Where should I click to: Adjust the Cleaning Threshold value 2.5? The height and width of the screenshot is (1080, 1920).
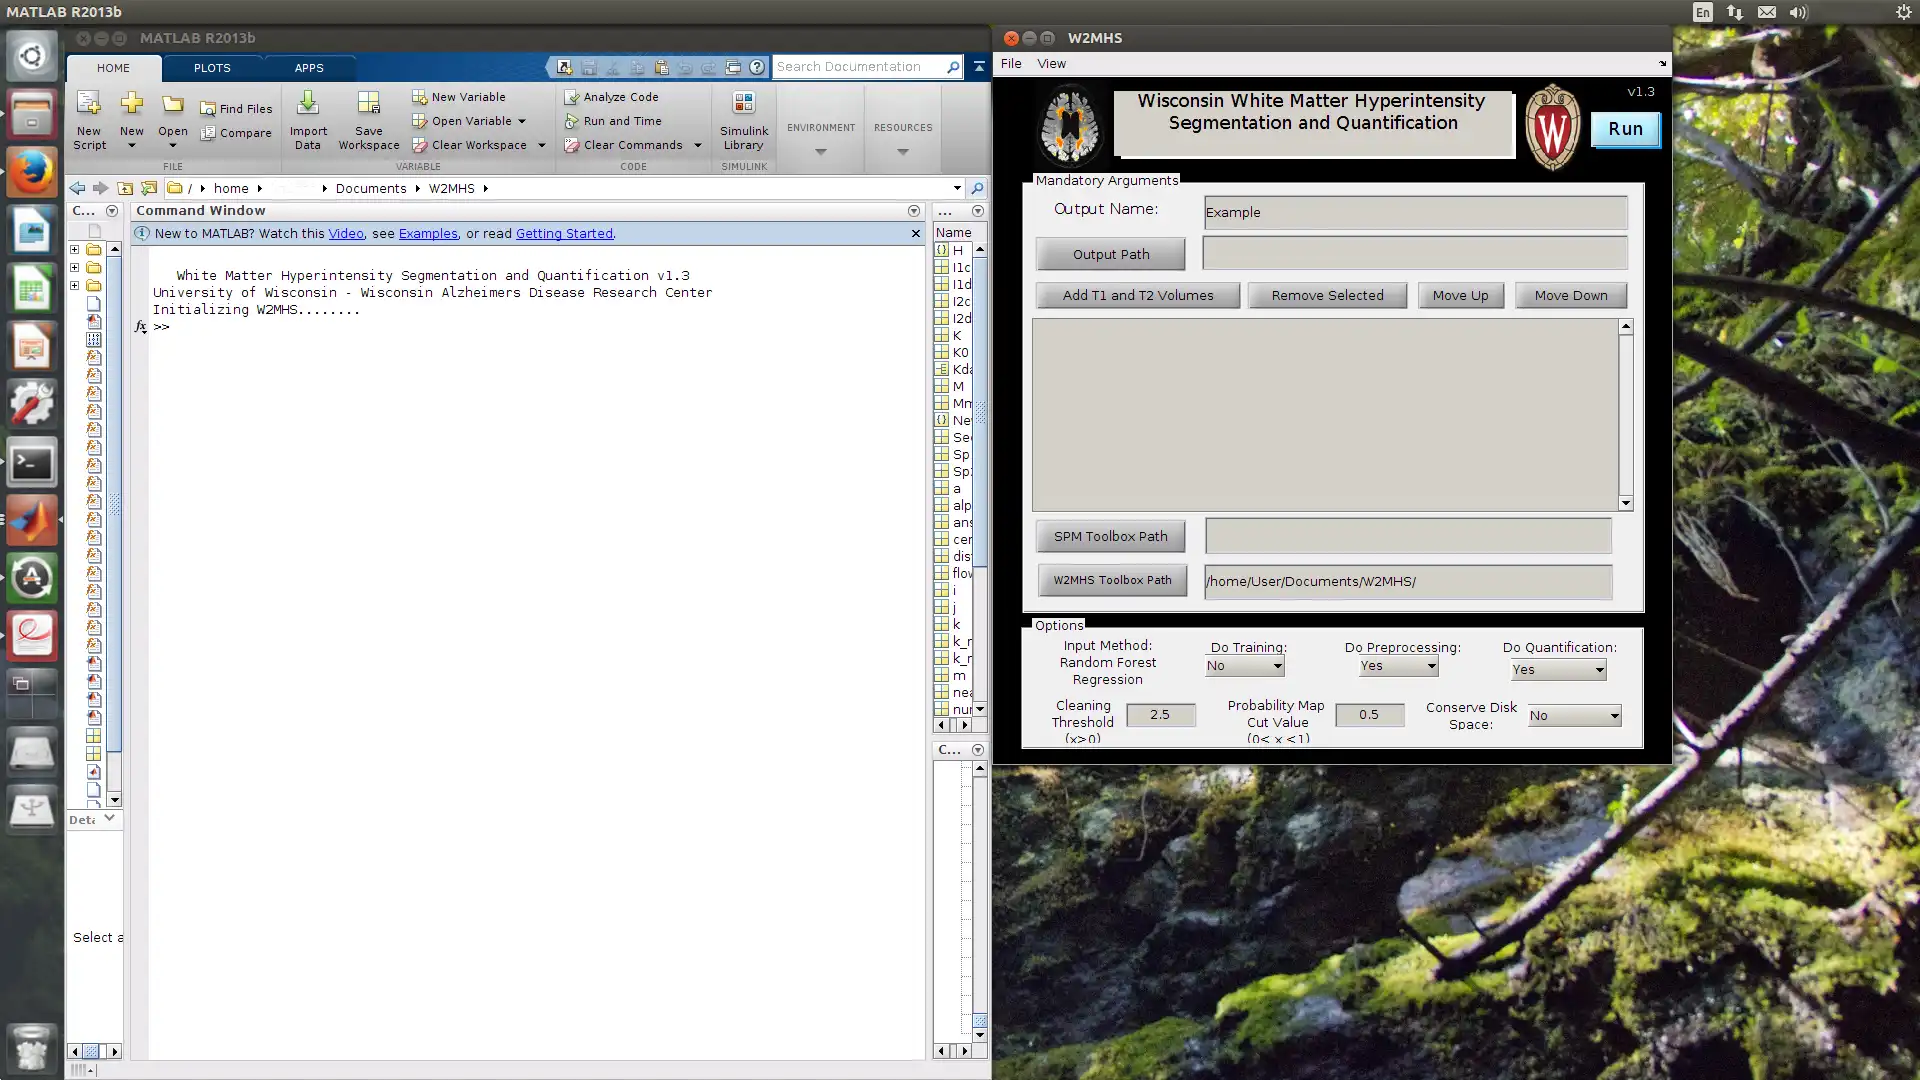click(1160, 713)
